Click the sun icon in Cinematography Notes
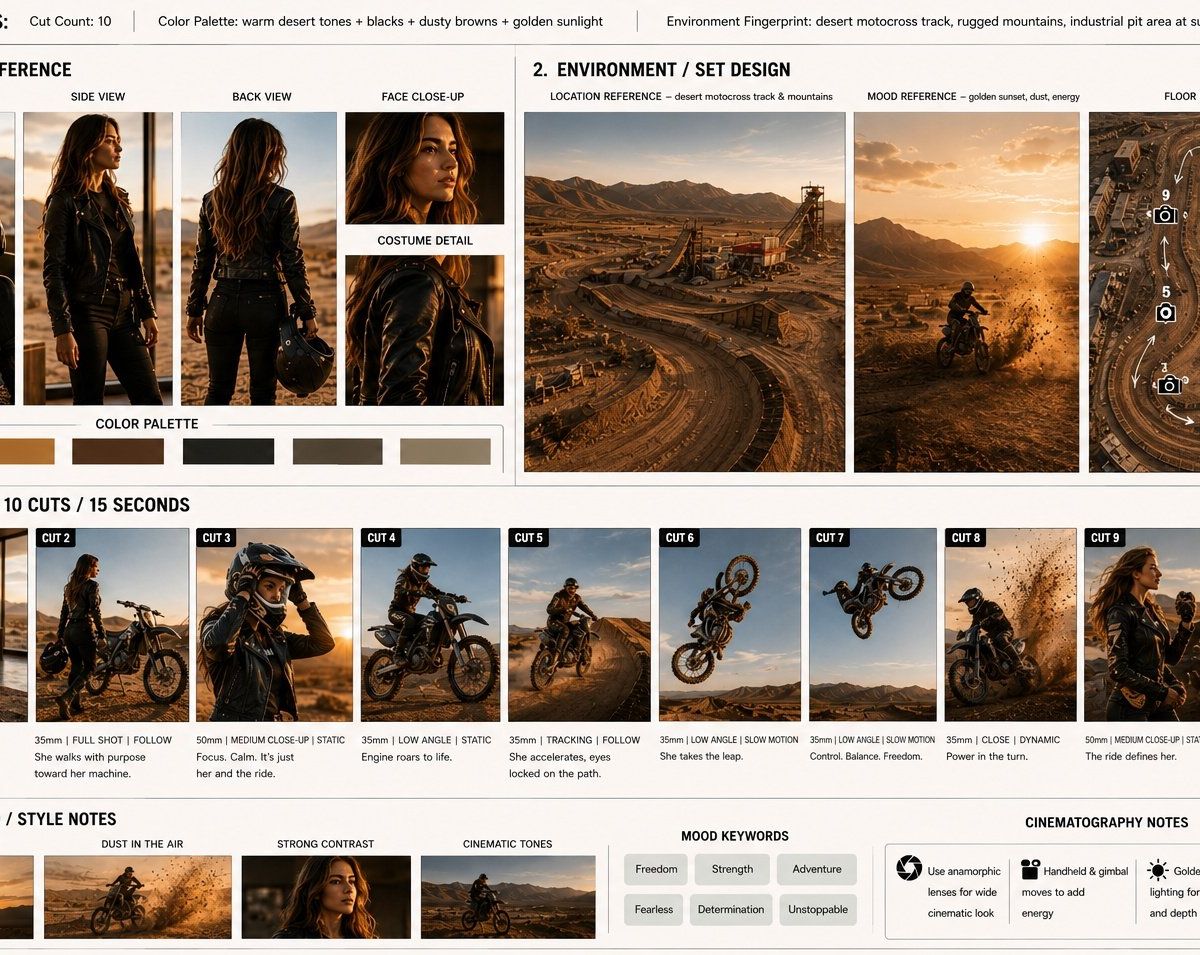This screenshot has width=1200, height=955. (x=1158, y=869)
